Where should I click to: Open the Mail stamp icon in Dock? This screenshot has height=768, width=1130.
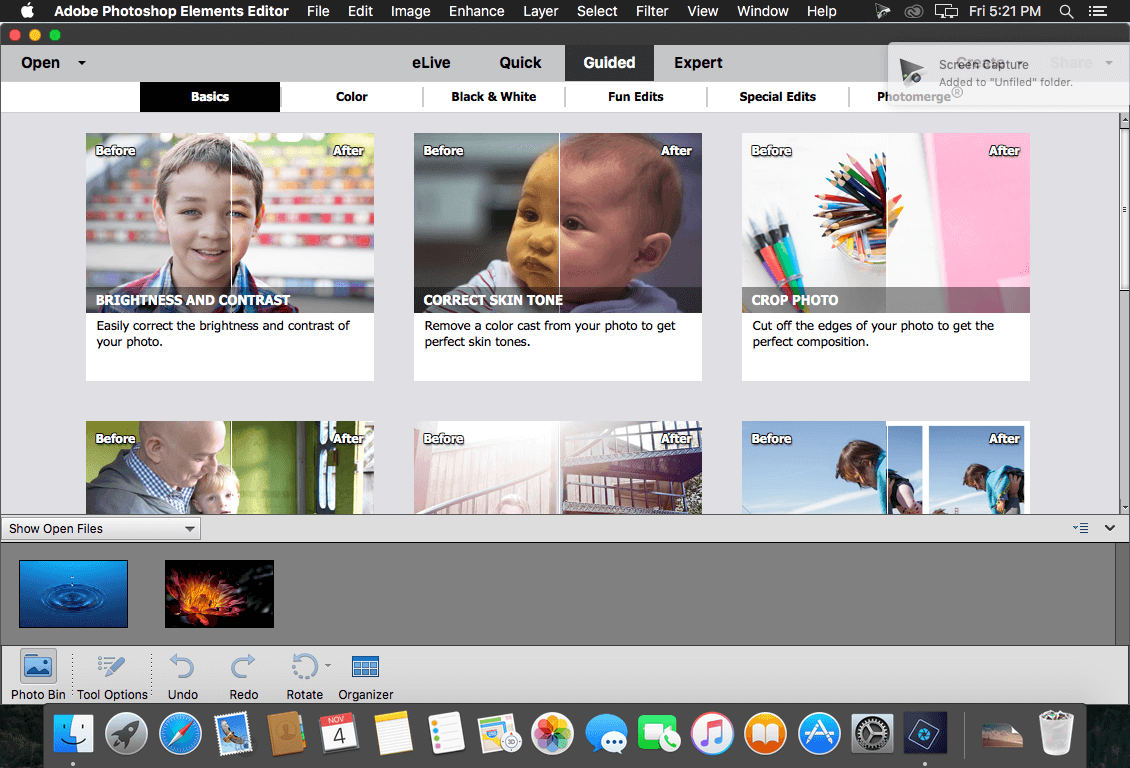(x=233, y=734)
